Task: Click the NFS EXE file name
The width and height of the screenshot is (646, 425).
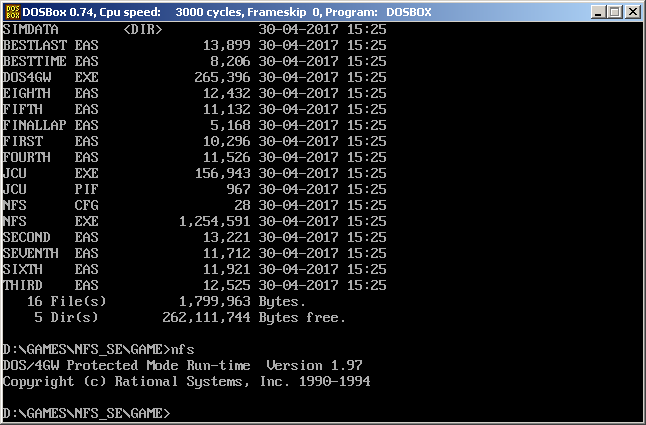Action: pyautogui.click(x=51, y=222)
